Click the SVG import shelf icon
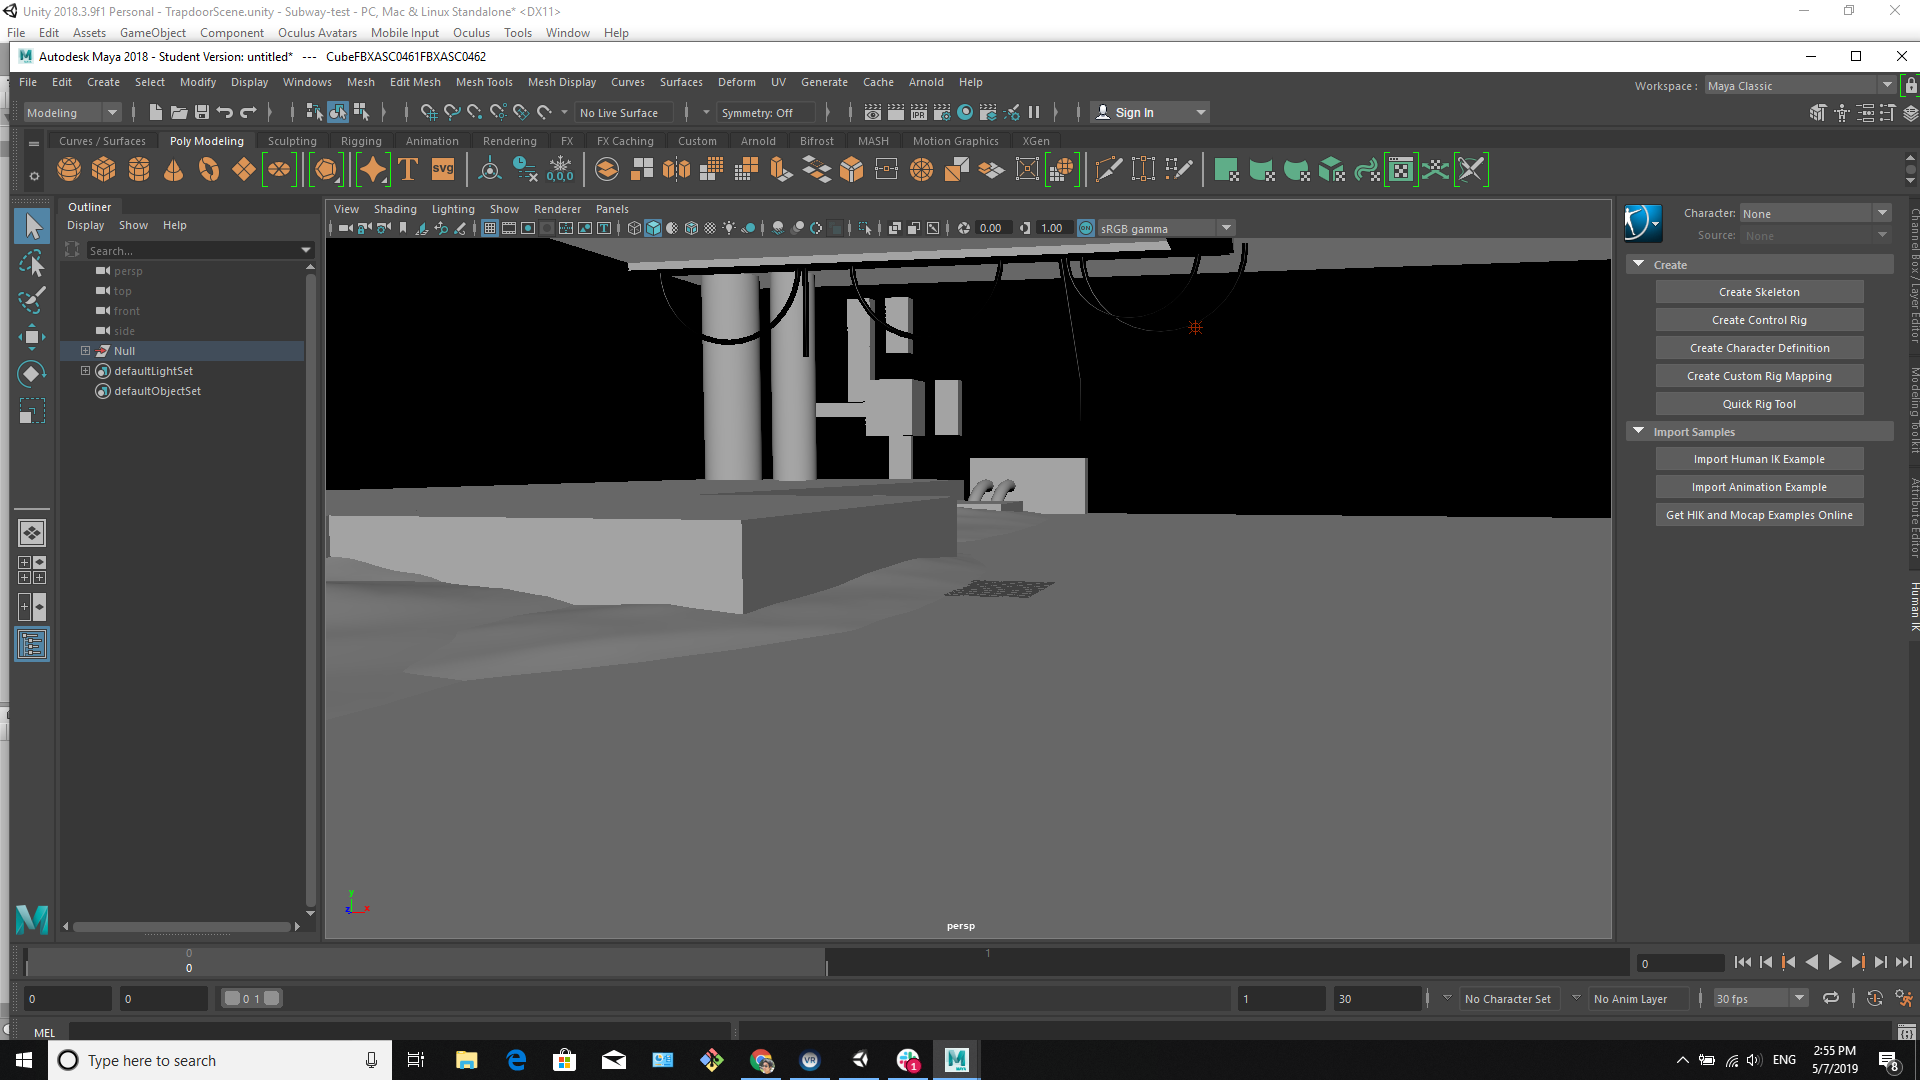 point(443,170)
